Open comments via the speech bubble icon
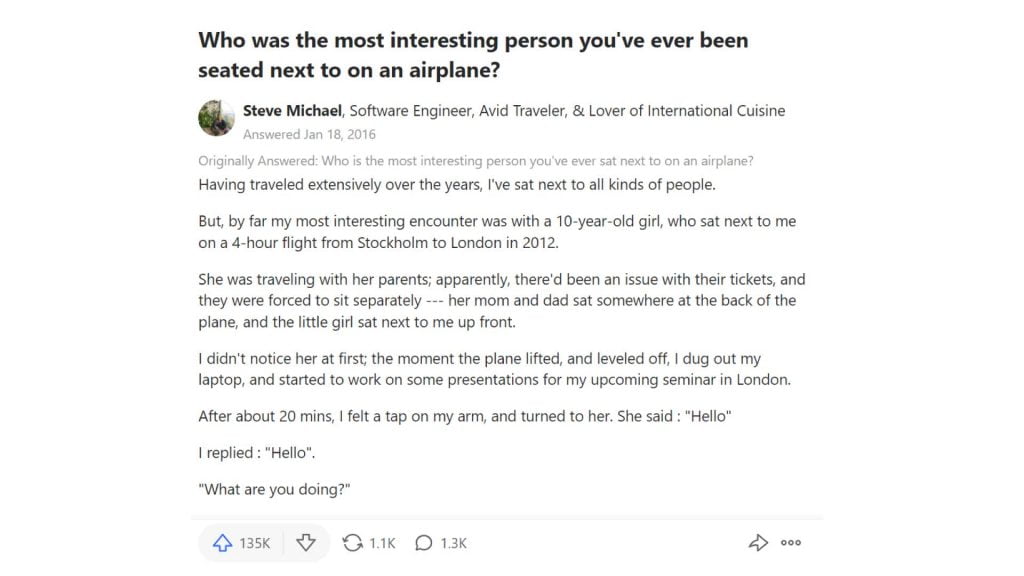The image size is (1024, 576). point(424,543)
